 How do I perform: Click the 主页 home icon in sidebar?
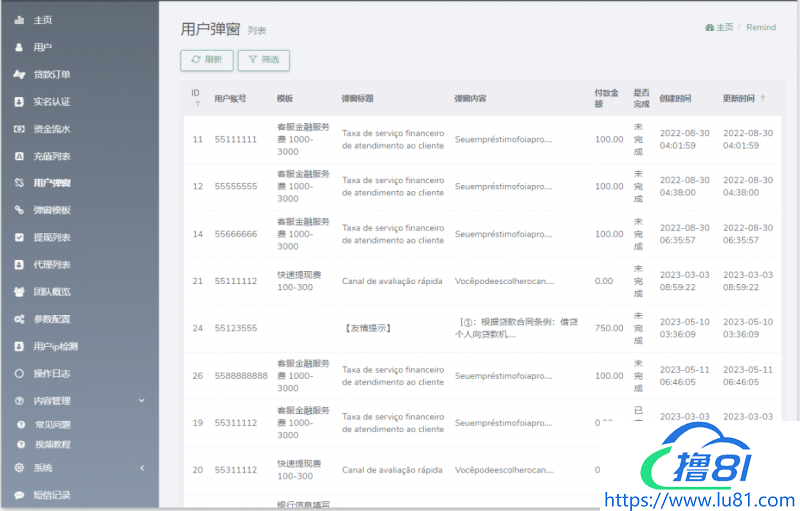pyautogui.click(x=19, y=20)
